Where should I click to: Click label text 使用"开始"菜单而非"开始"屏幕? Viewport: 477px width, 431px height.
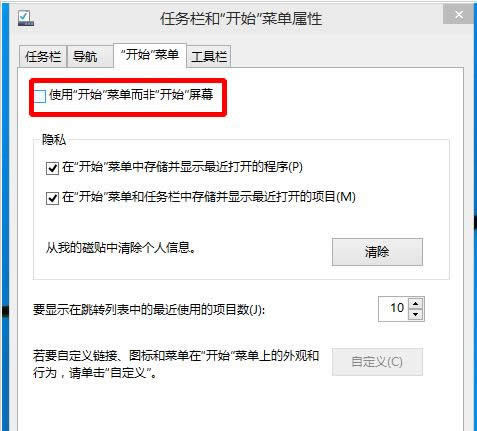131,95
